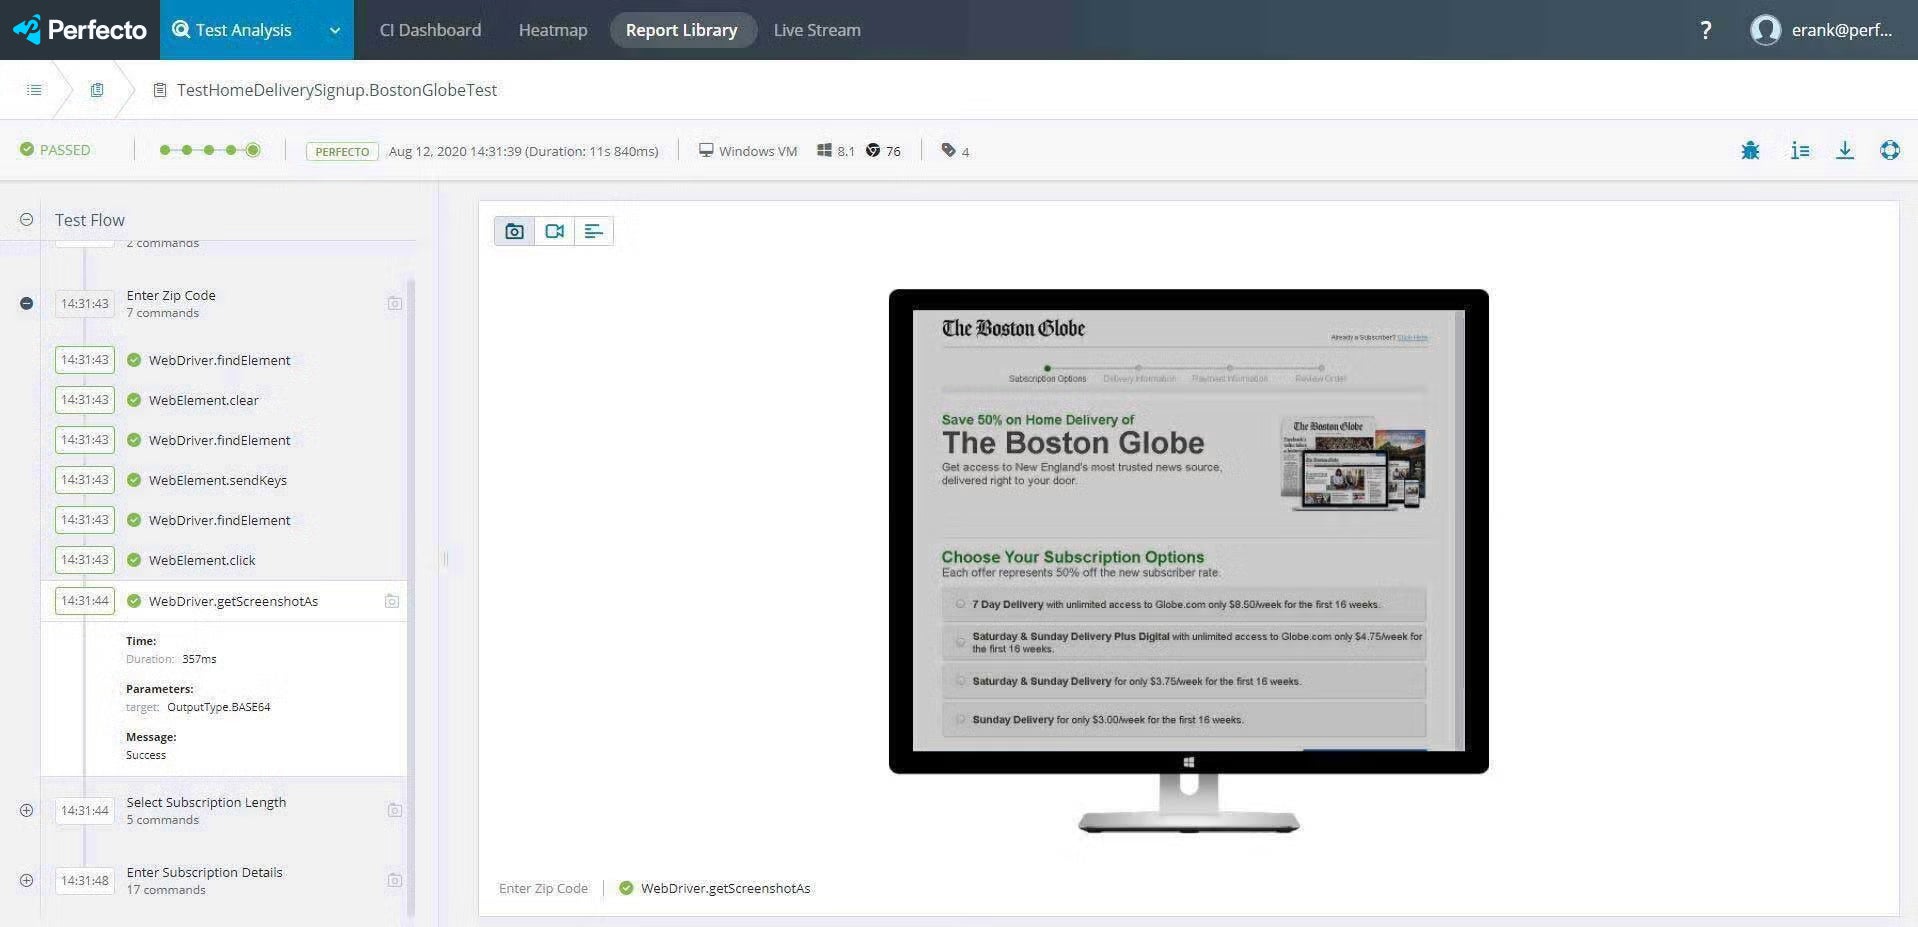Click the Enter Subscription Details screenshot icon
This screenshot has width=1918, height=927.
coord(395,880)
